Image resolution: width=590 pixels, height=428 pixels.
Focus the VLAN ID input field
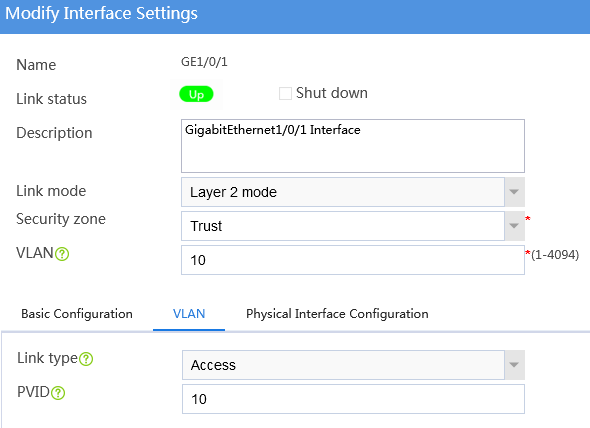[x=353, y=260]
